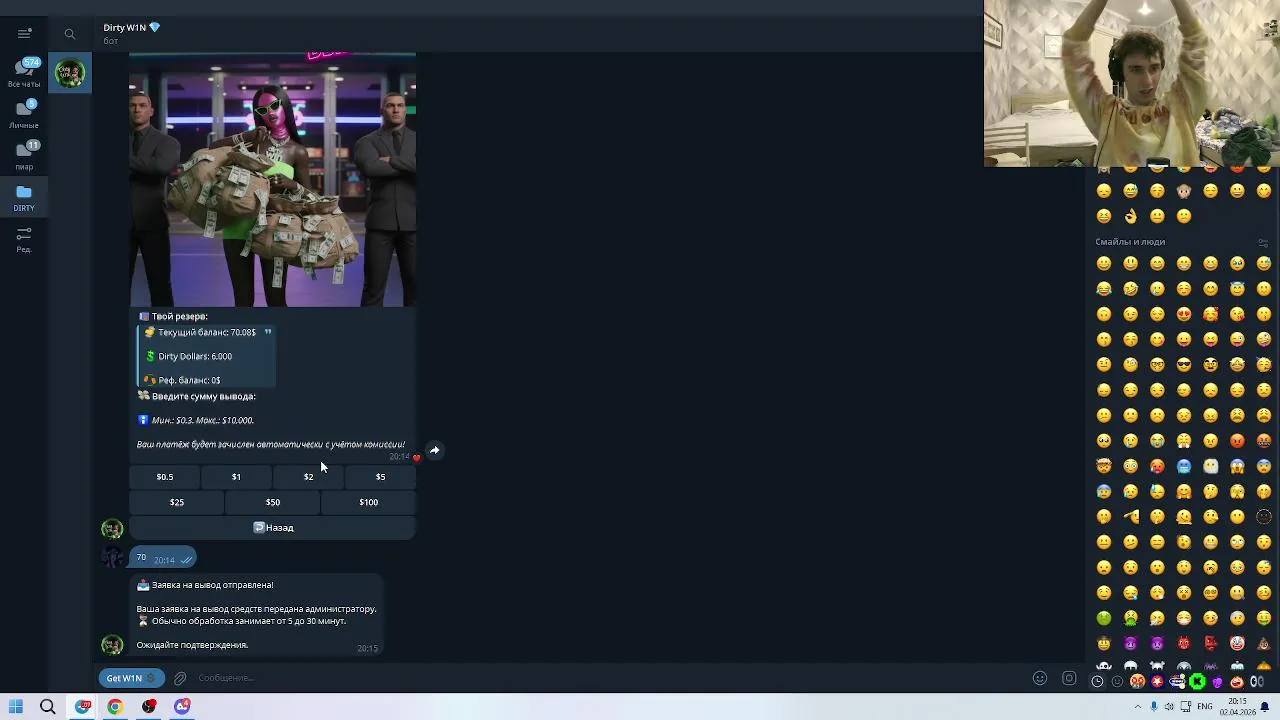
Task: Open the 'Get W1N' bot menu button
Action: [130, 678]
